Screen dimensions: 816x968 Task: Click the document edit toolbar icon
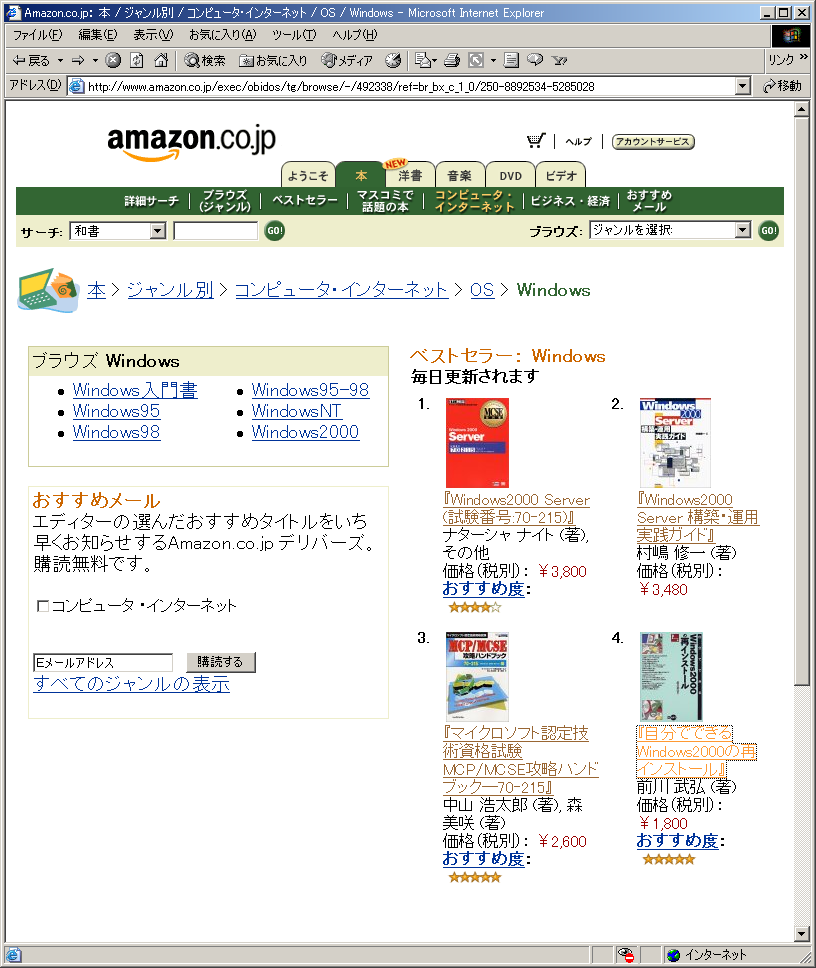511,60
